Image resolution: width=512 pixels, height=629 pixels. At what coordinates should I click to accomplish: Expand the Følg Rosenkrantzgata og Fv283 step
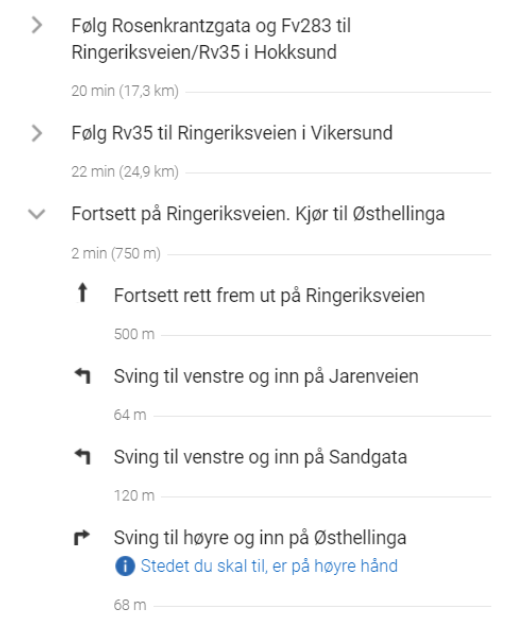[x=37, y=25]
